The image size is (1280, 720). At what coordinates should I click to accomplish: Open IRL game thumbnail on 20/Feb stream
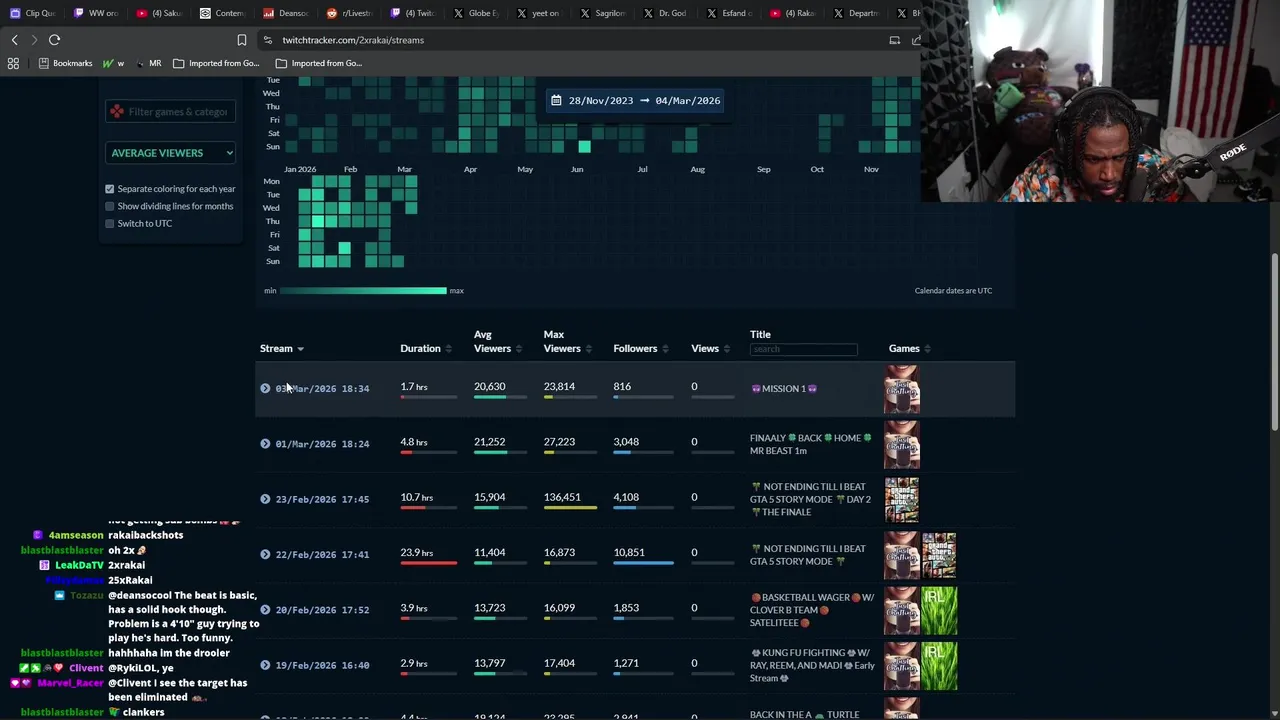(939, 610)
